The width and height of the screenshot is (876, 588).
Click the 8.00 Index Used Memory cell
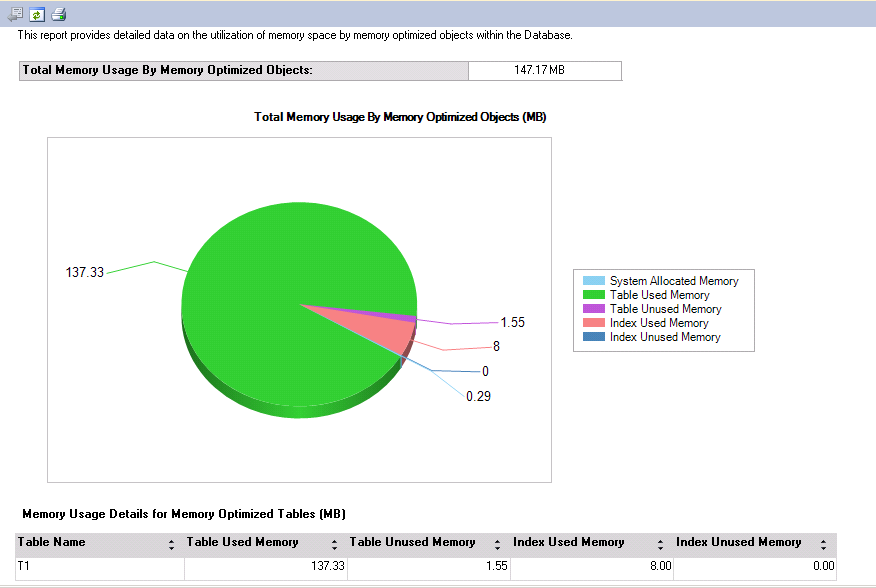click(x=592, y=566)
